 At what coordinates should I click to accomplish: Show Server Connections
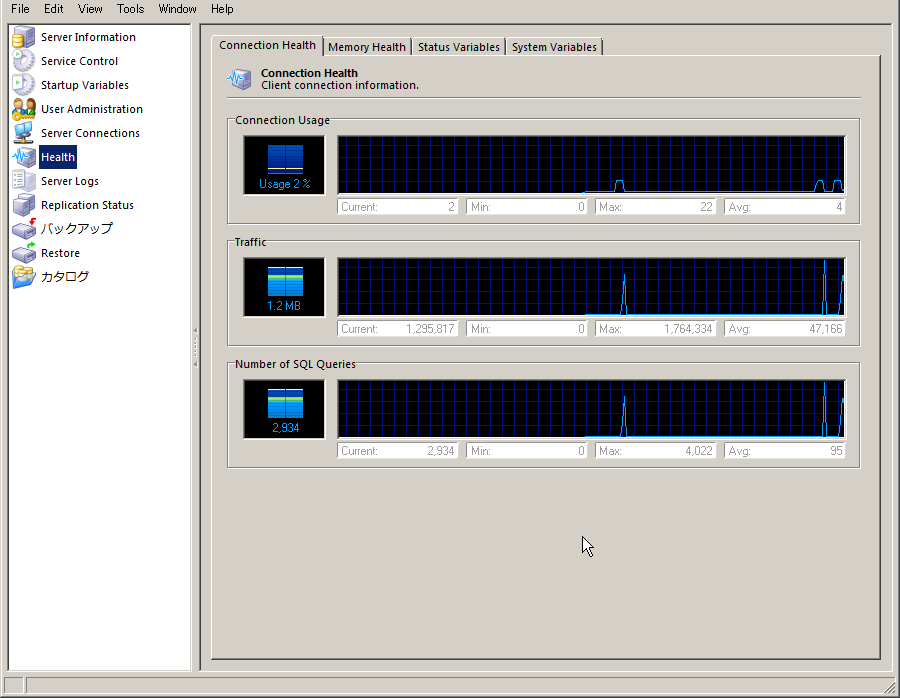pyautogui.click(x=90, y=133)
